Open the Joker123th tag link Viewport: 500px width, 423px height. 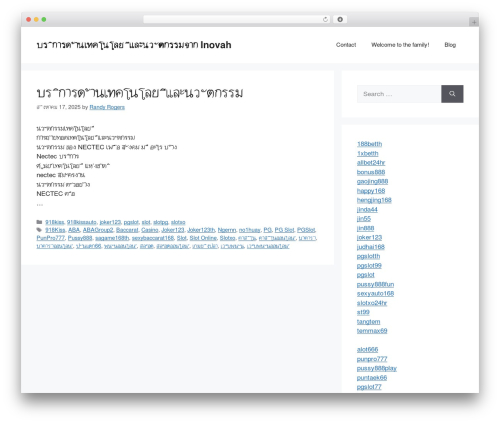coord(201,230)
